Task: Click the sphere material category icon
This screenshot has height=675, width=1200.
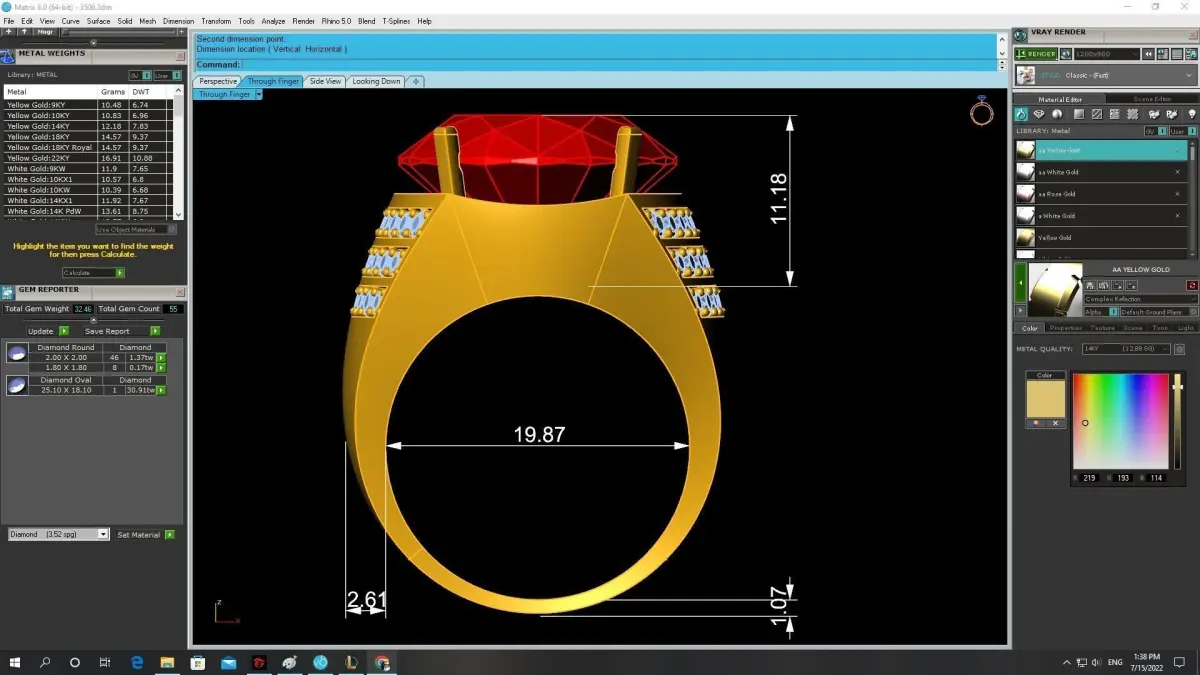Action: pyautogui.click(x=1057, y=115)
